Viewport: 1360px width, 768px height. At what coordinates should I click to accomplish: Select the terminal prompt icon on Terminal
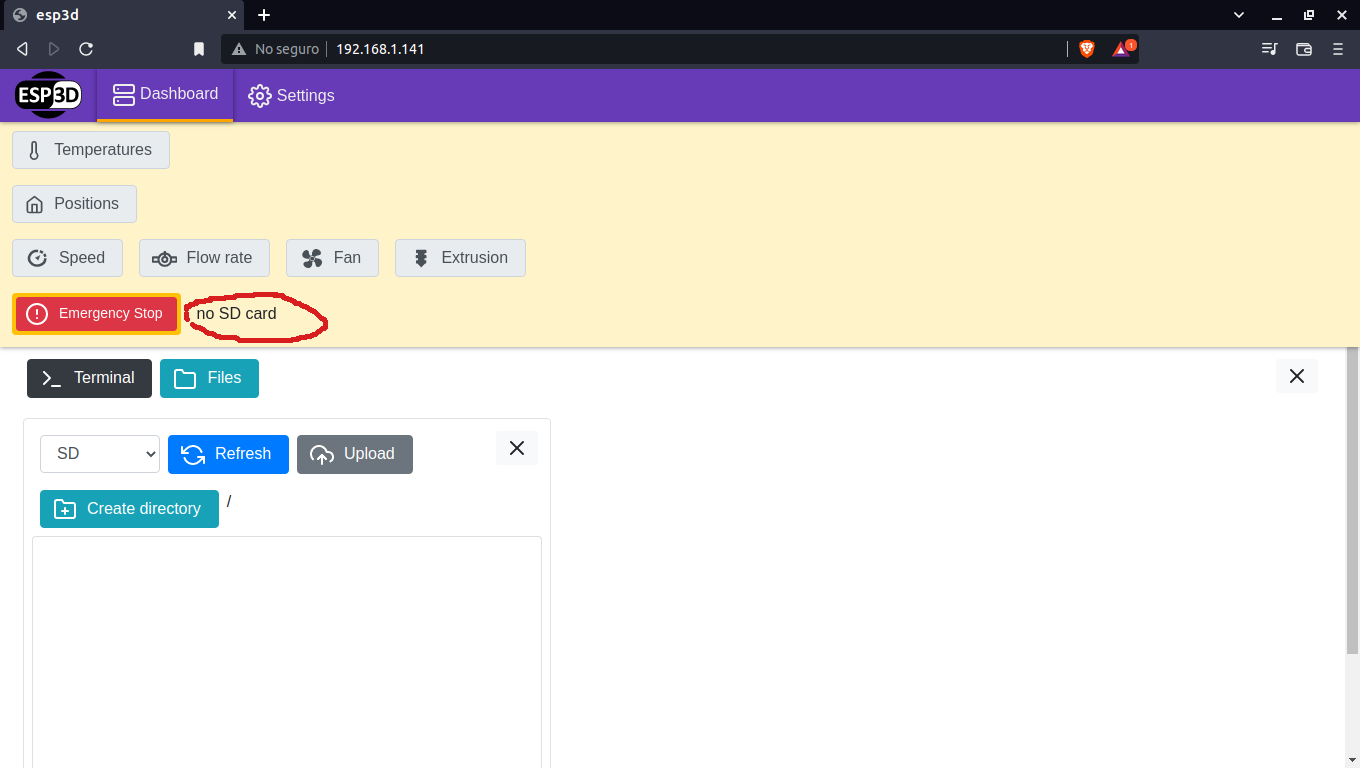tap(50, 378)
